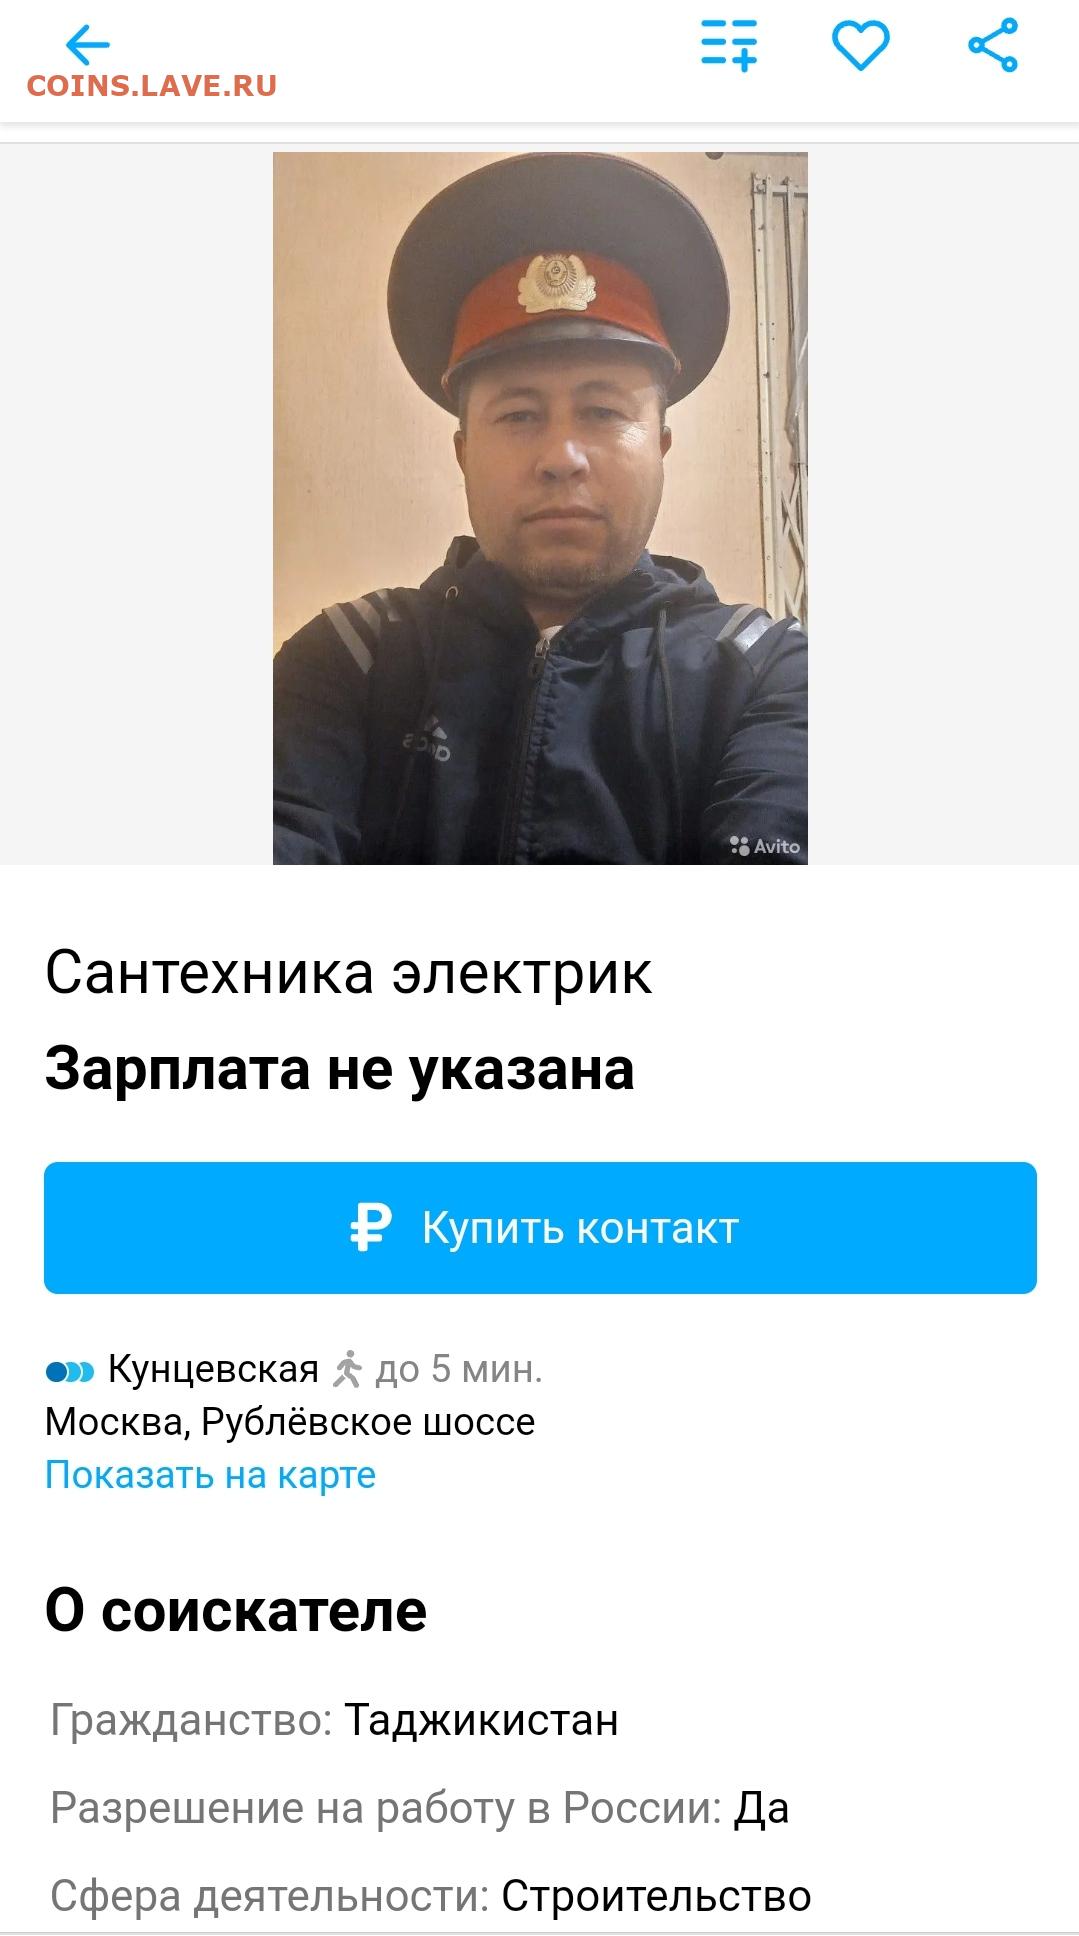The image size is (1079, 1936).
Task: Select the Сфера деятельности: Строительство row
Action: click(x=431, y=1896)
